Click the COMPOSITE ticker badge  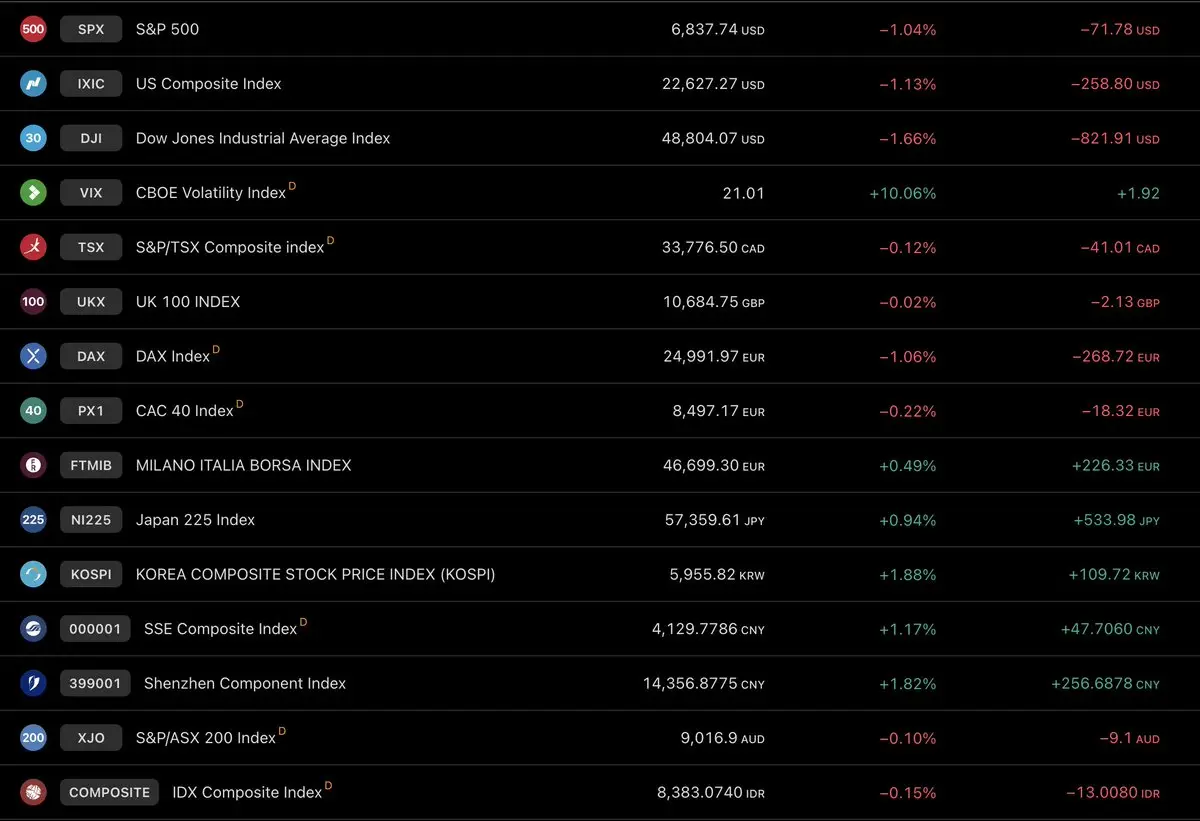[109, 792]
